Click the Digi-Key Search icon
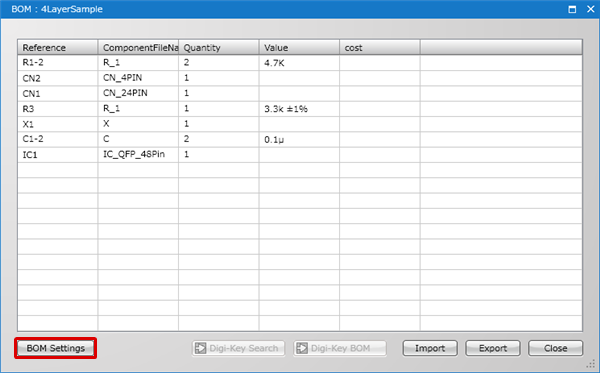Viewport: 600px width, 373px height. click(200, 348)
